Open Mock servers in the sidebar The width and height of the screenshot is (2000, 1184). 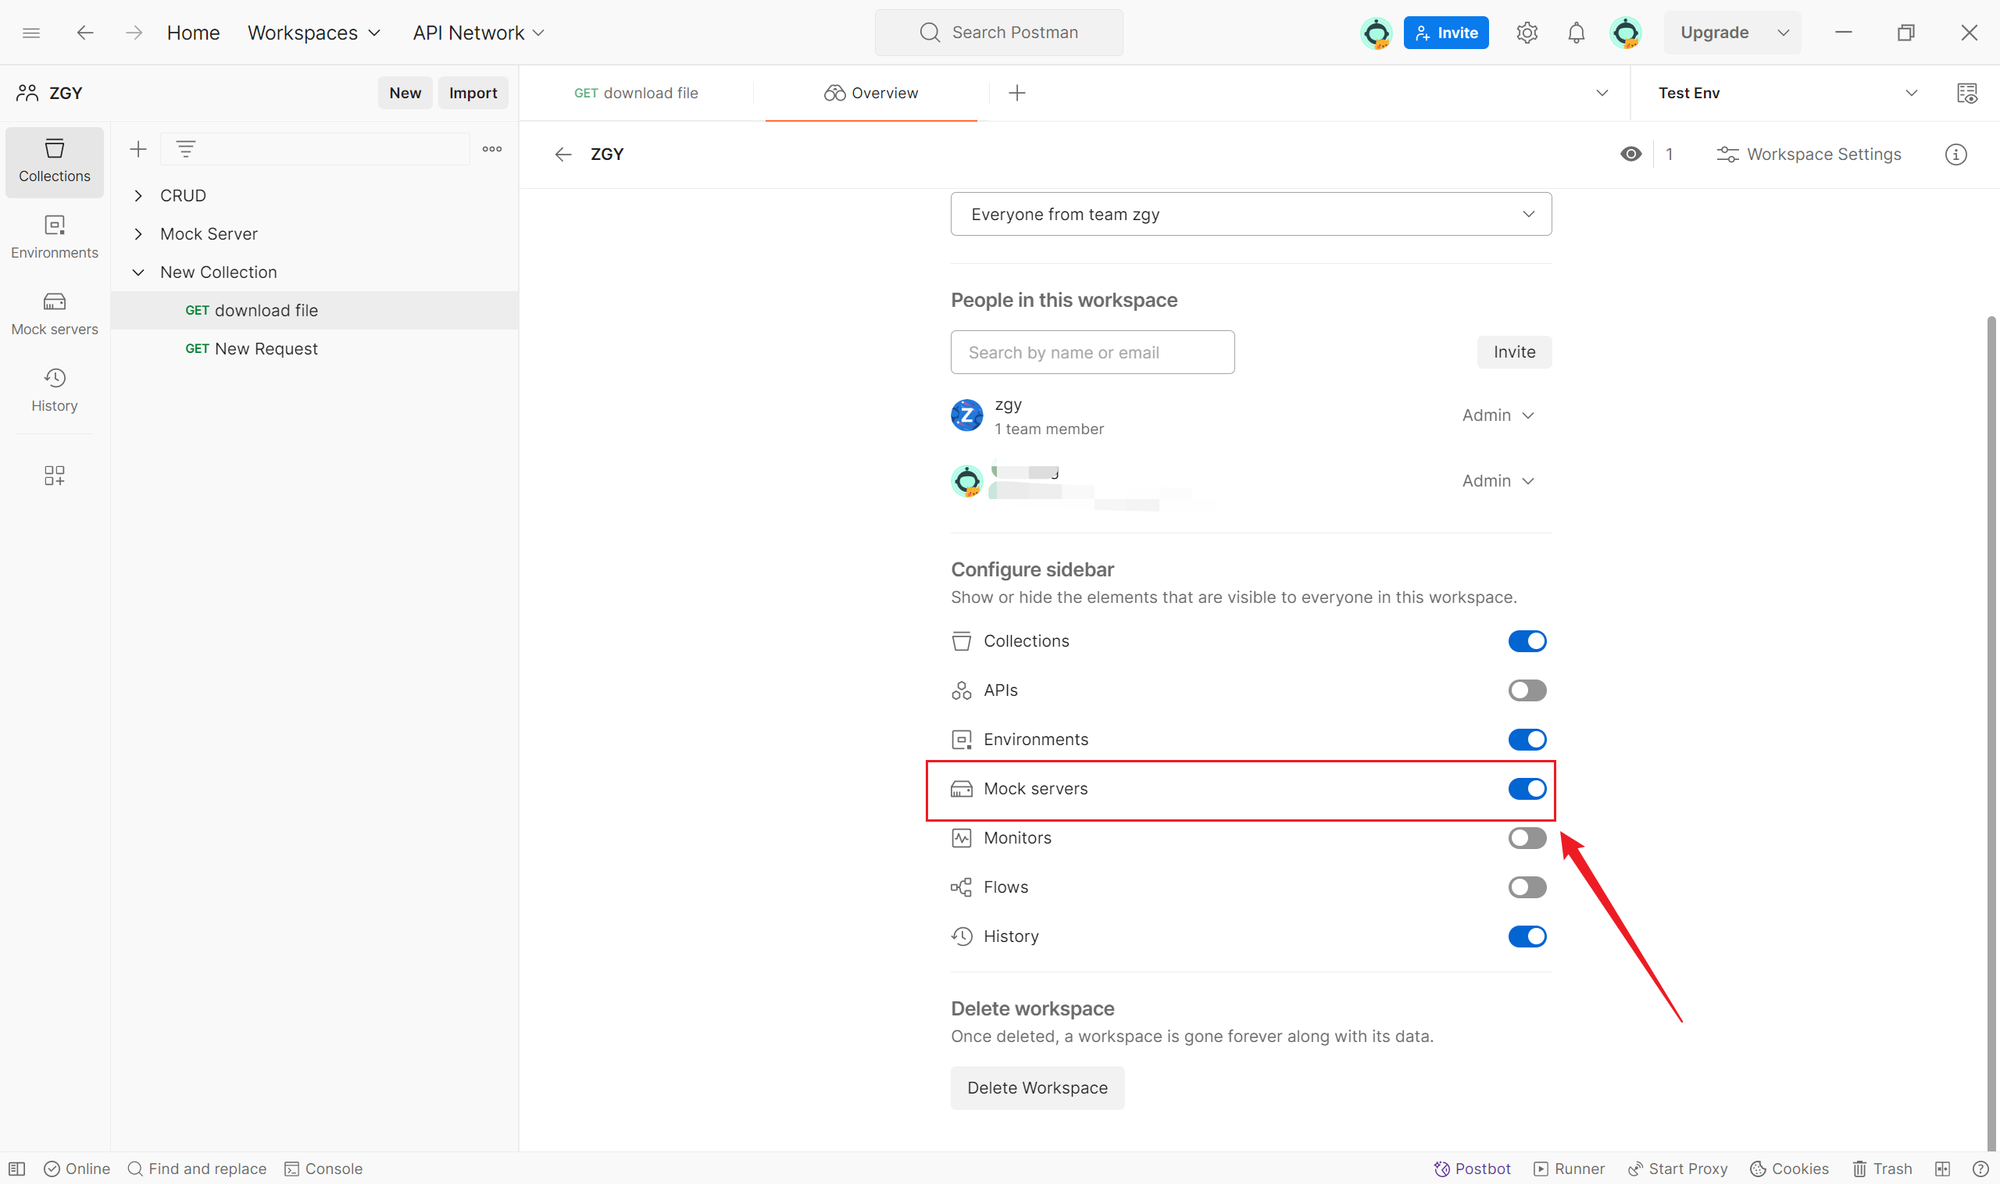(55, 314)
